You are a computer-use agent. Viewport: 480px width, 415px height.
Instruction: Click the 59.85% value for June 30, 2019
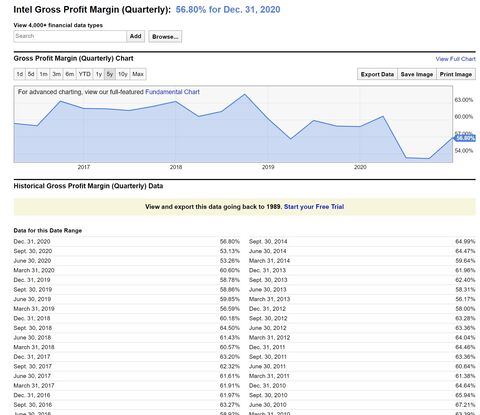point(230,299)
